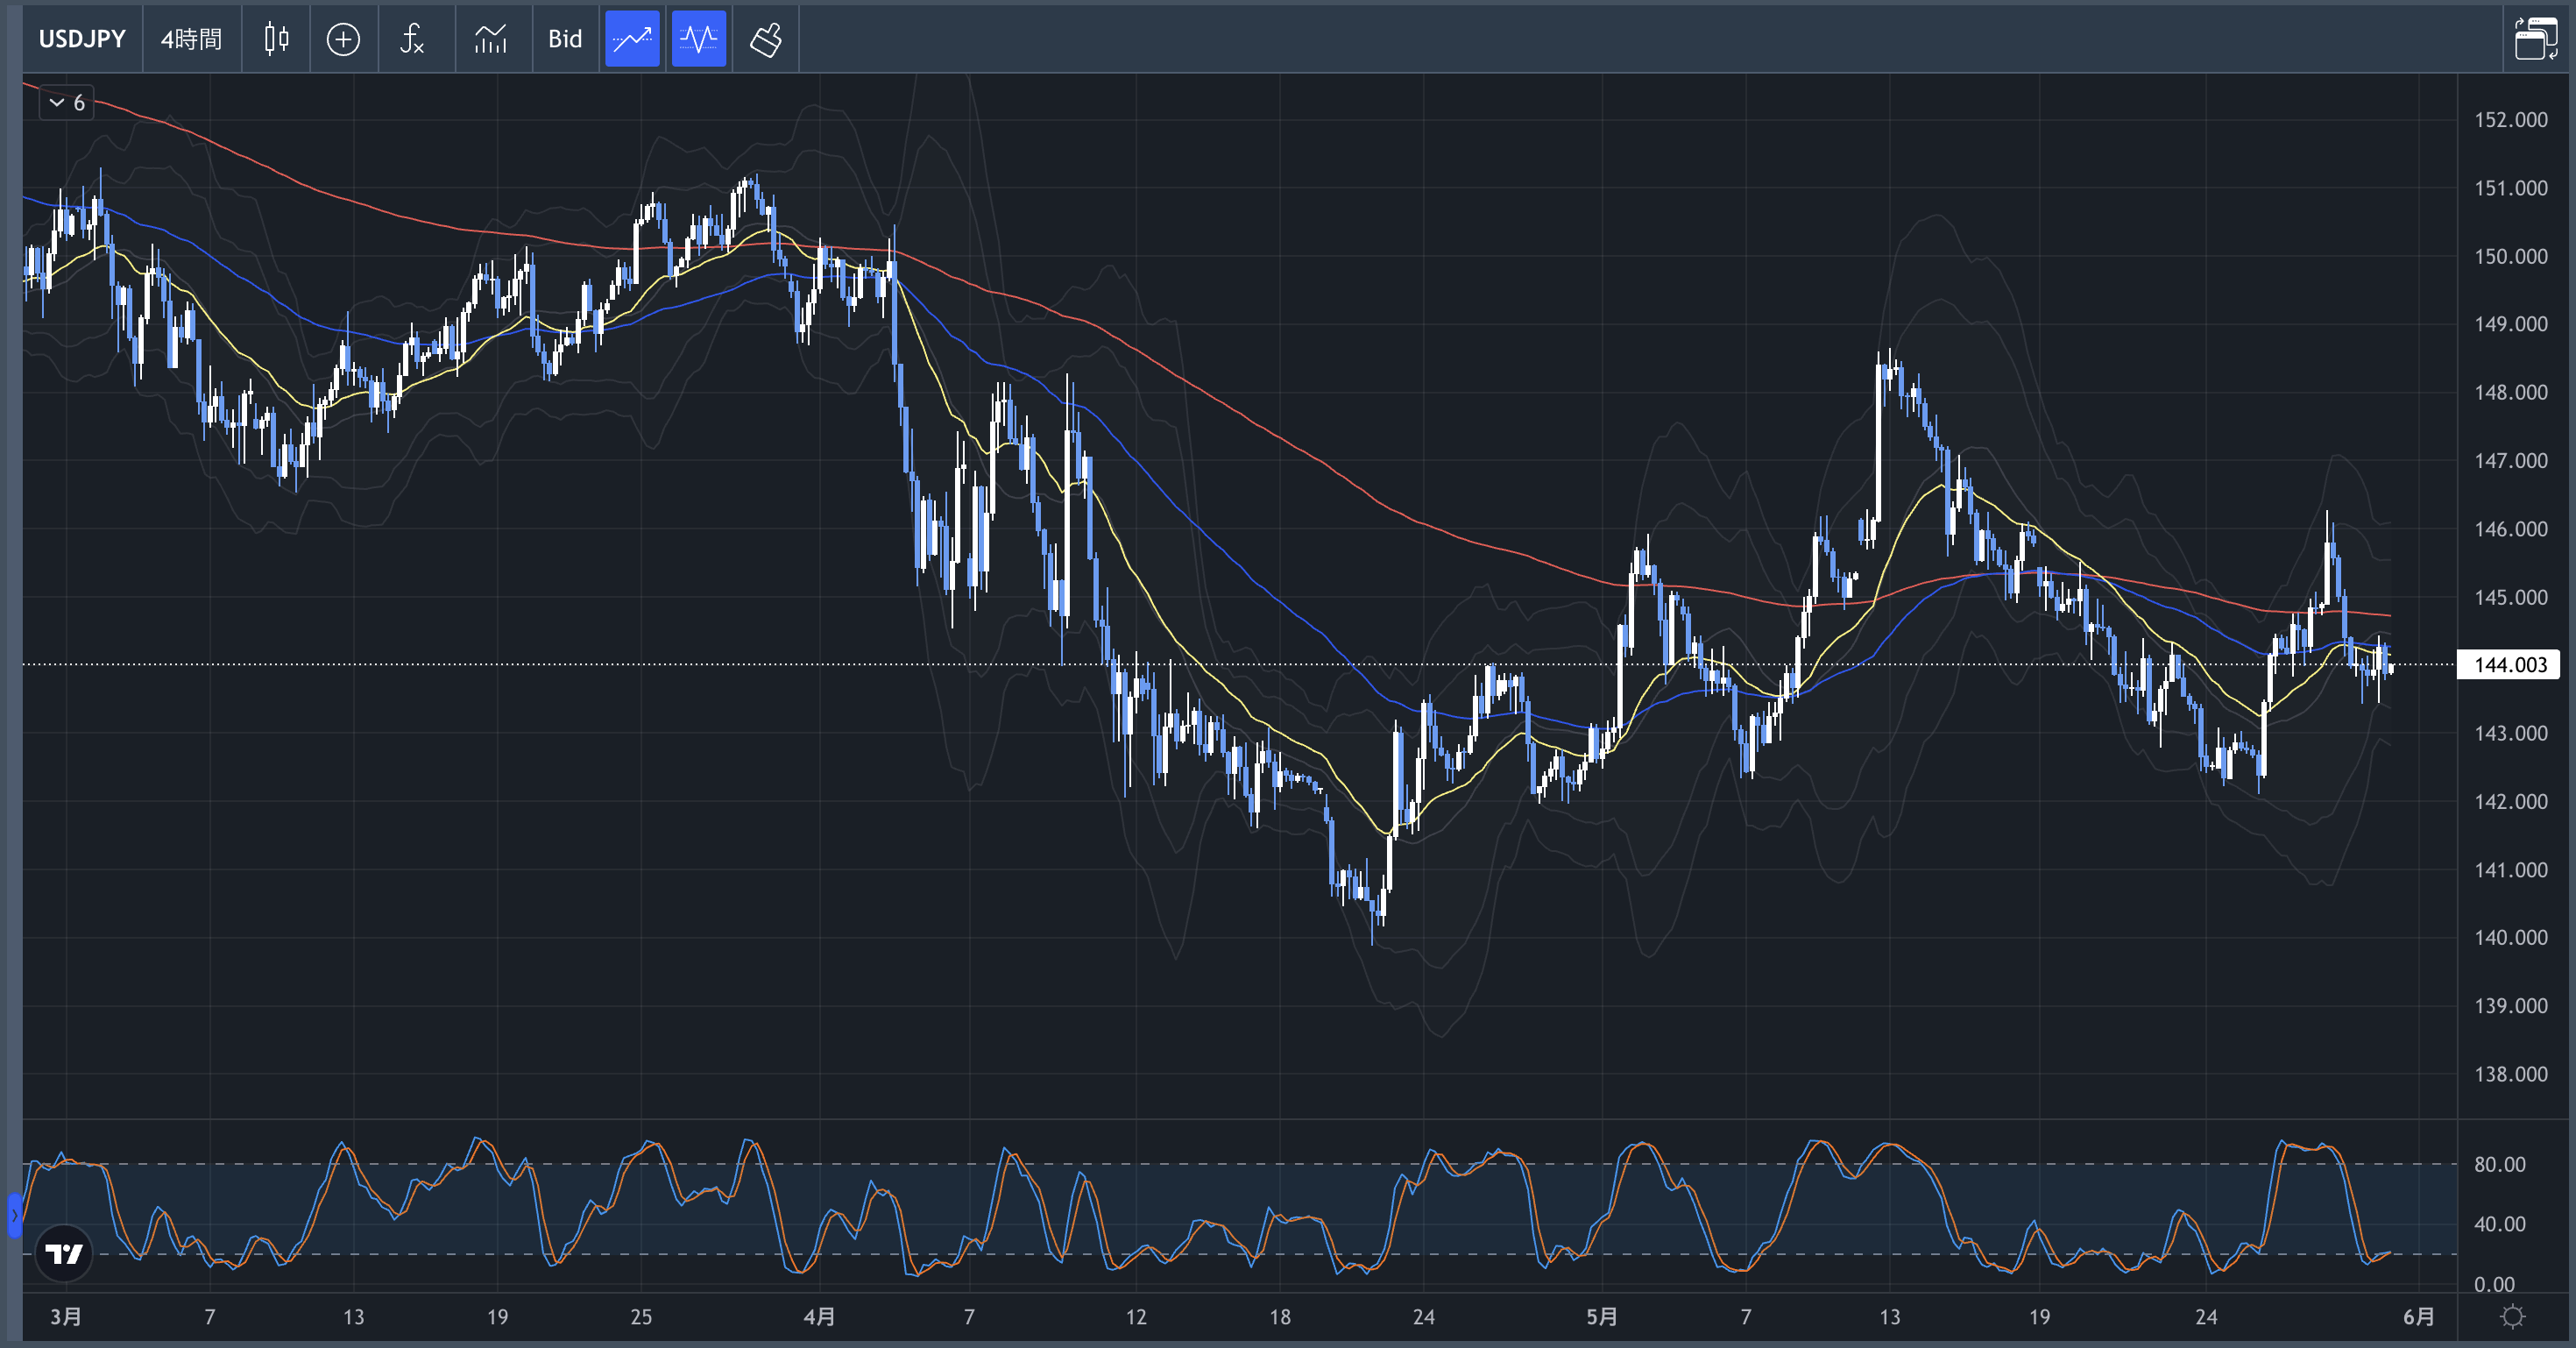Open the candlestick chart style menu

tap(276, 39)
